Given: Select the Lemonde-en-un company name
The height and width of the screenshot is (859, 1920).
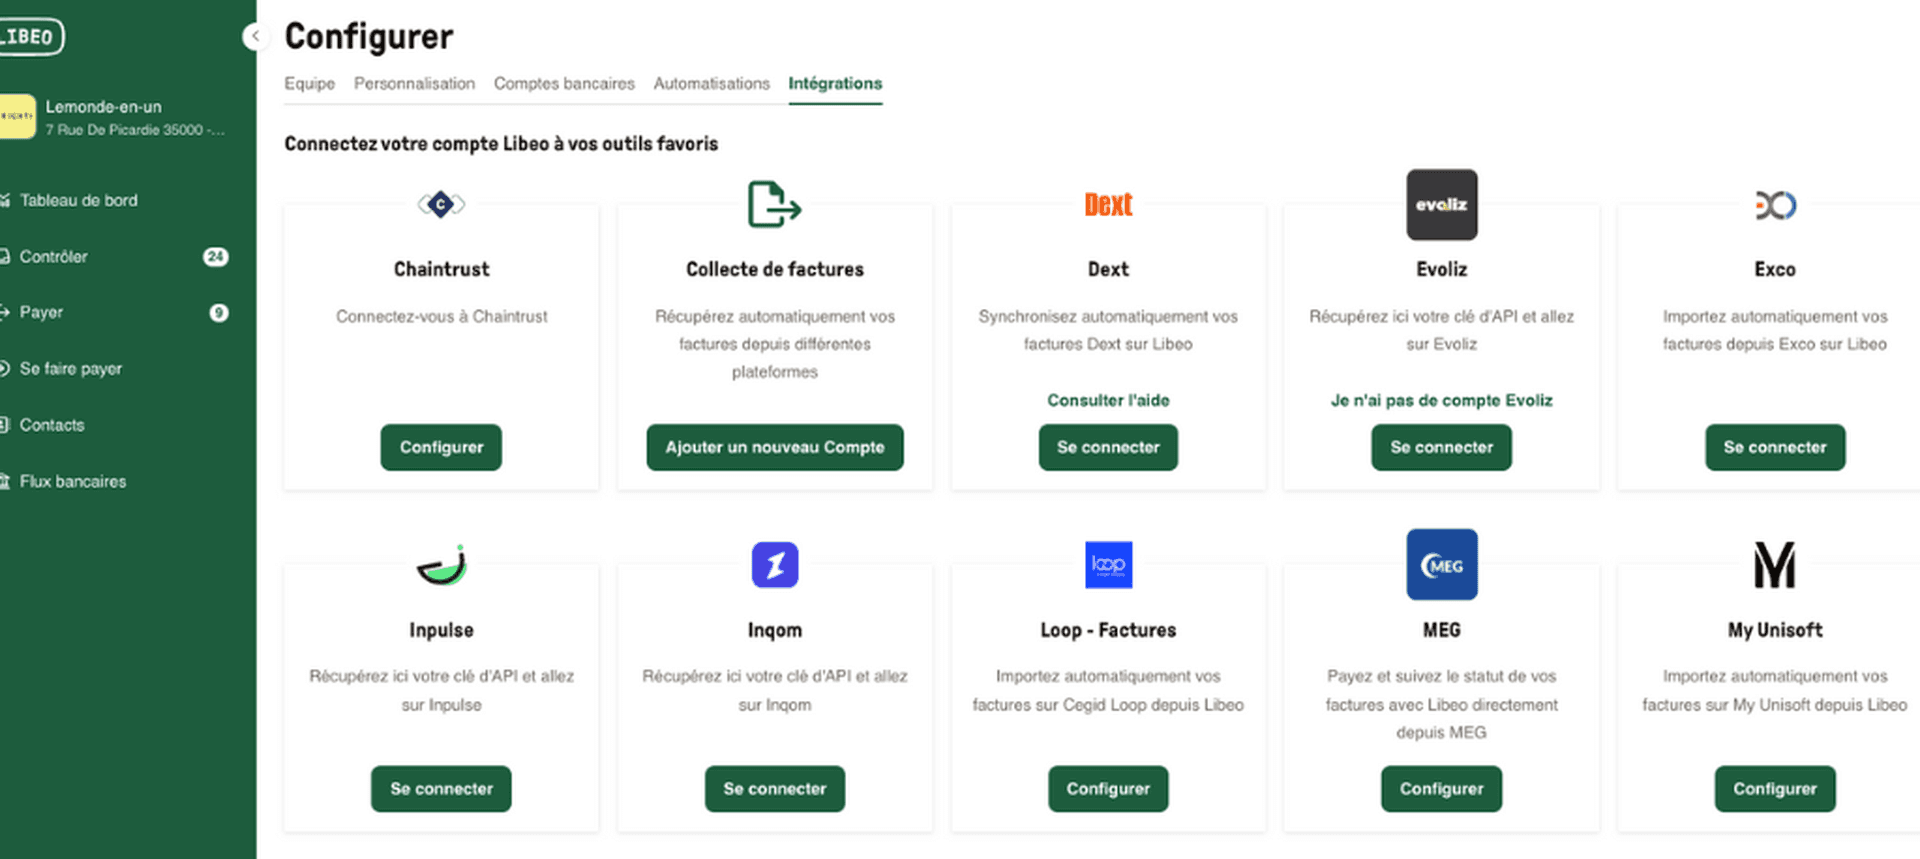Looking at the screenshot, I should click(x=103, y=107).
